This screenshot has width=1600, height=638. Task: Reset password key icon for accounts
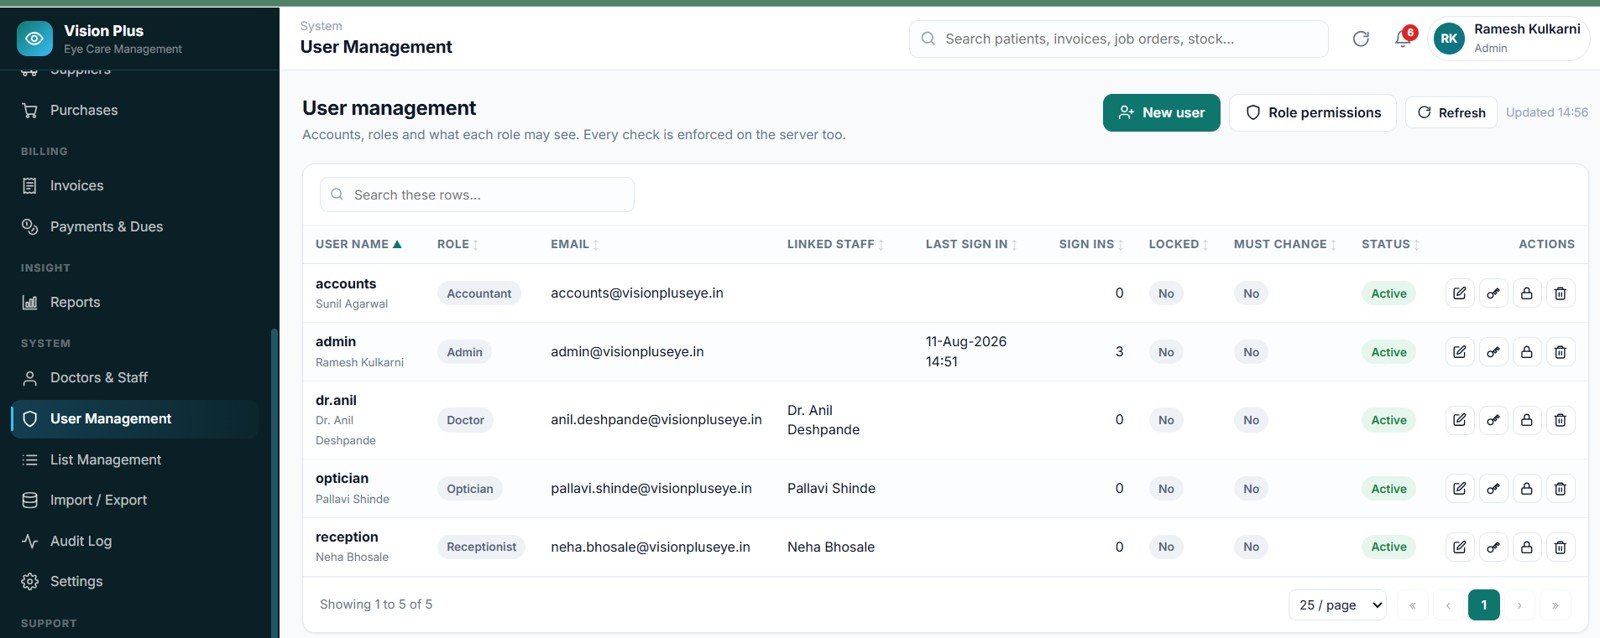coord(1493,293)
